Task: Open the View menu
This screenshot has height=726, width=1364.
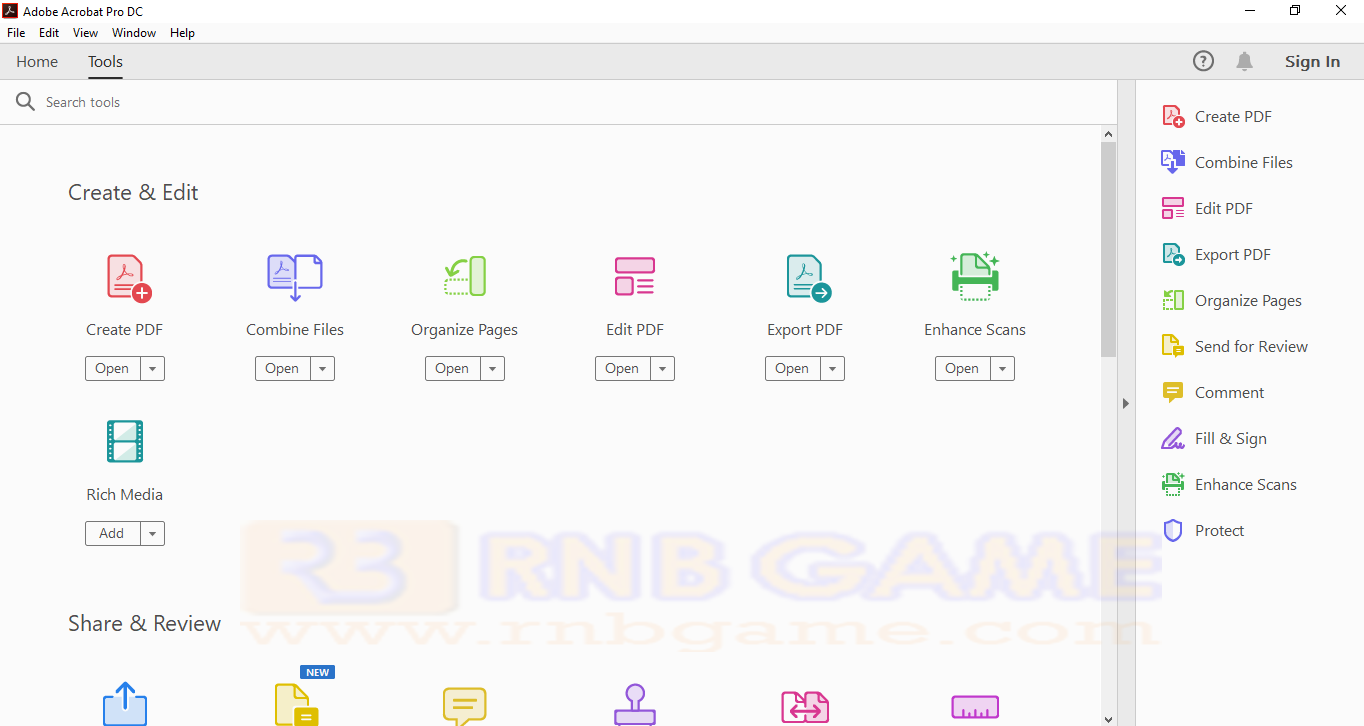Action: tap(86, 33)
